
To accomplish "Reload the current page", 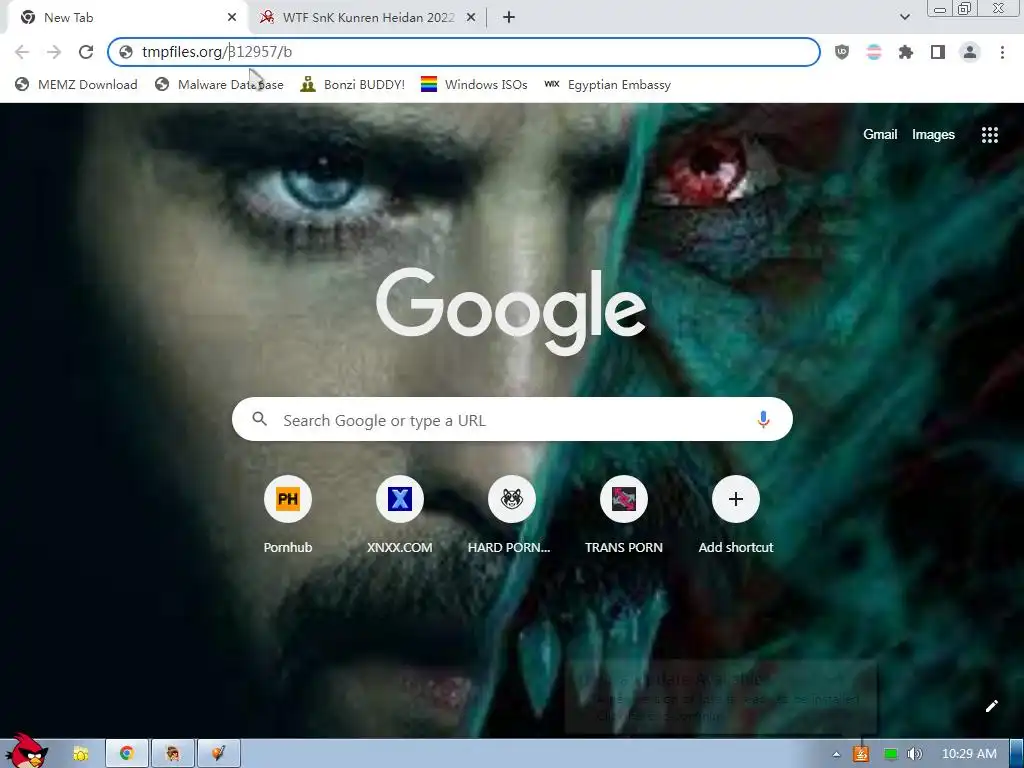I will pyautogui.click(x=86, y=52).
